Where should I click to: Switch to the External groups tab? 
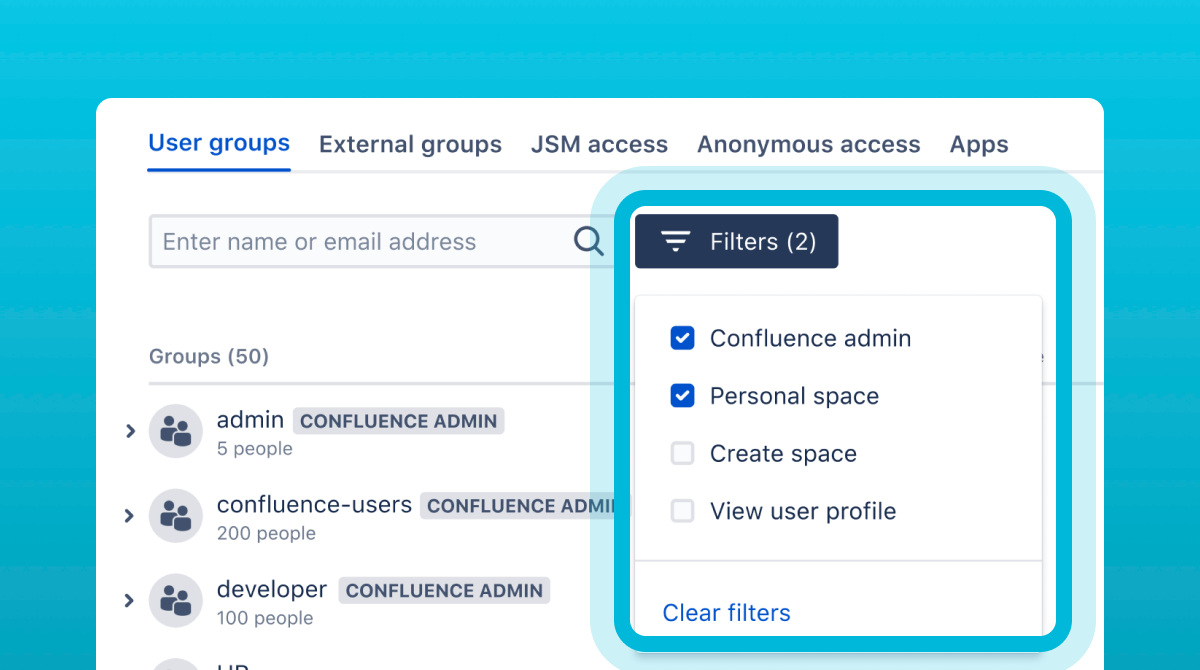point(410,144)
